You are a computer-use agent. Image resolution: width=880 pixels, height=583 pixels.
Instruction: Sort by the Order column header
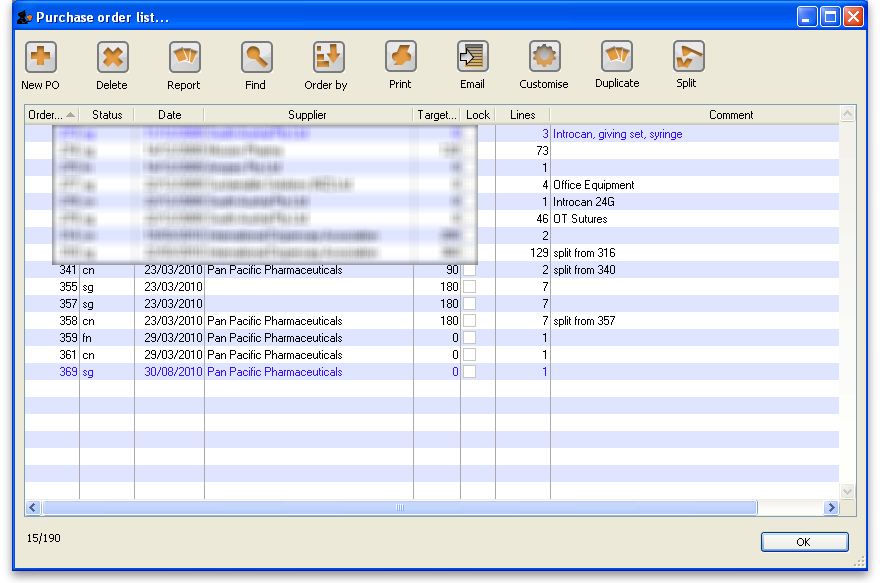[x=50, y=115]
